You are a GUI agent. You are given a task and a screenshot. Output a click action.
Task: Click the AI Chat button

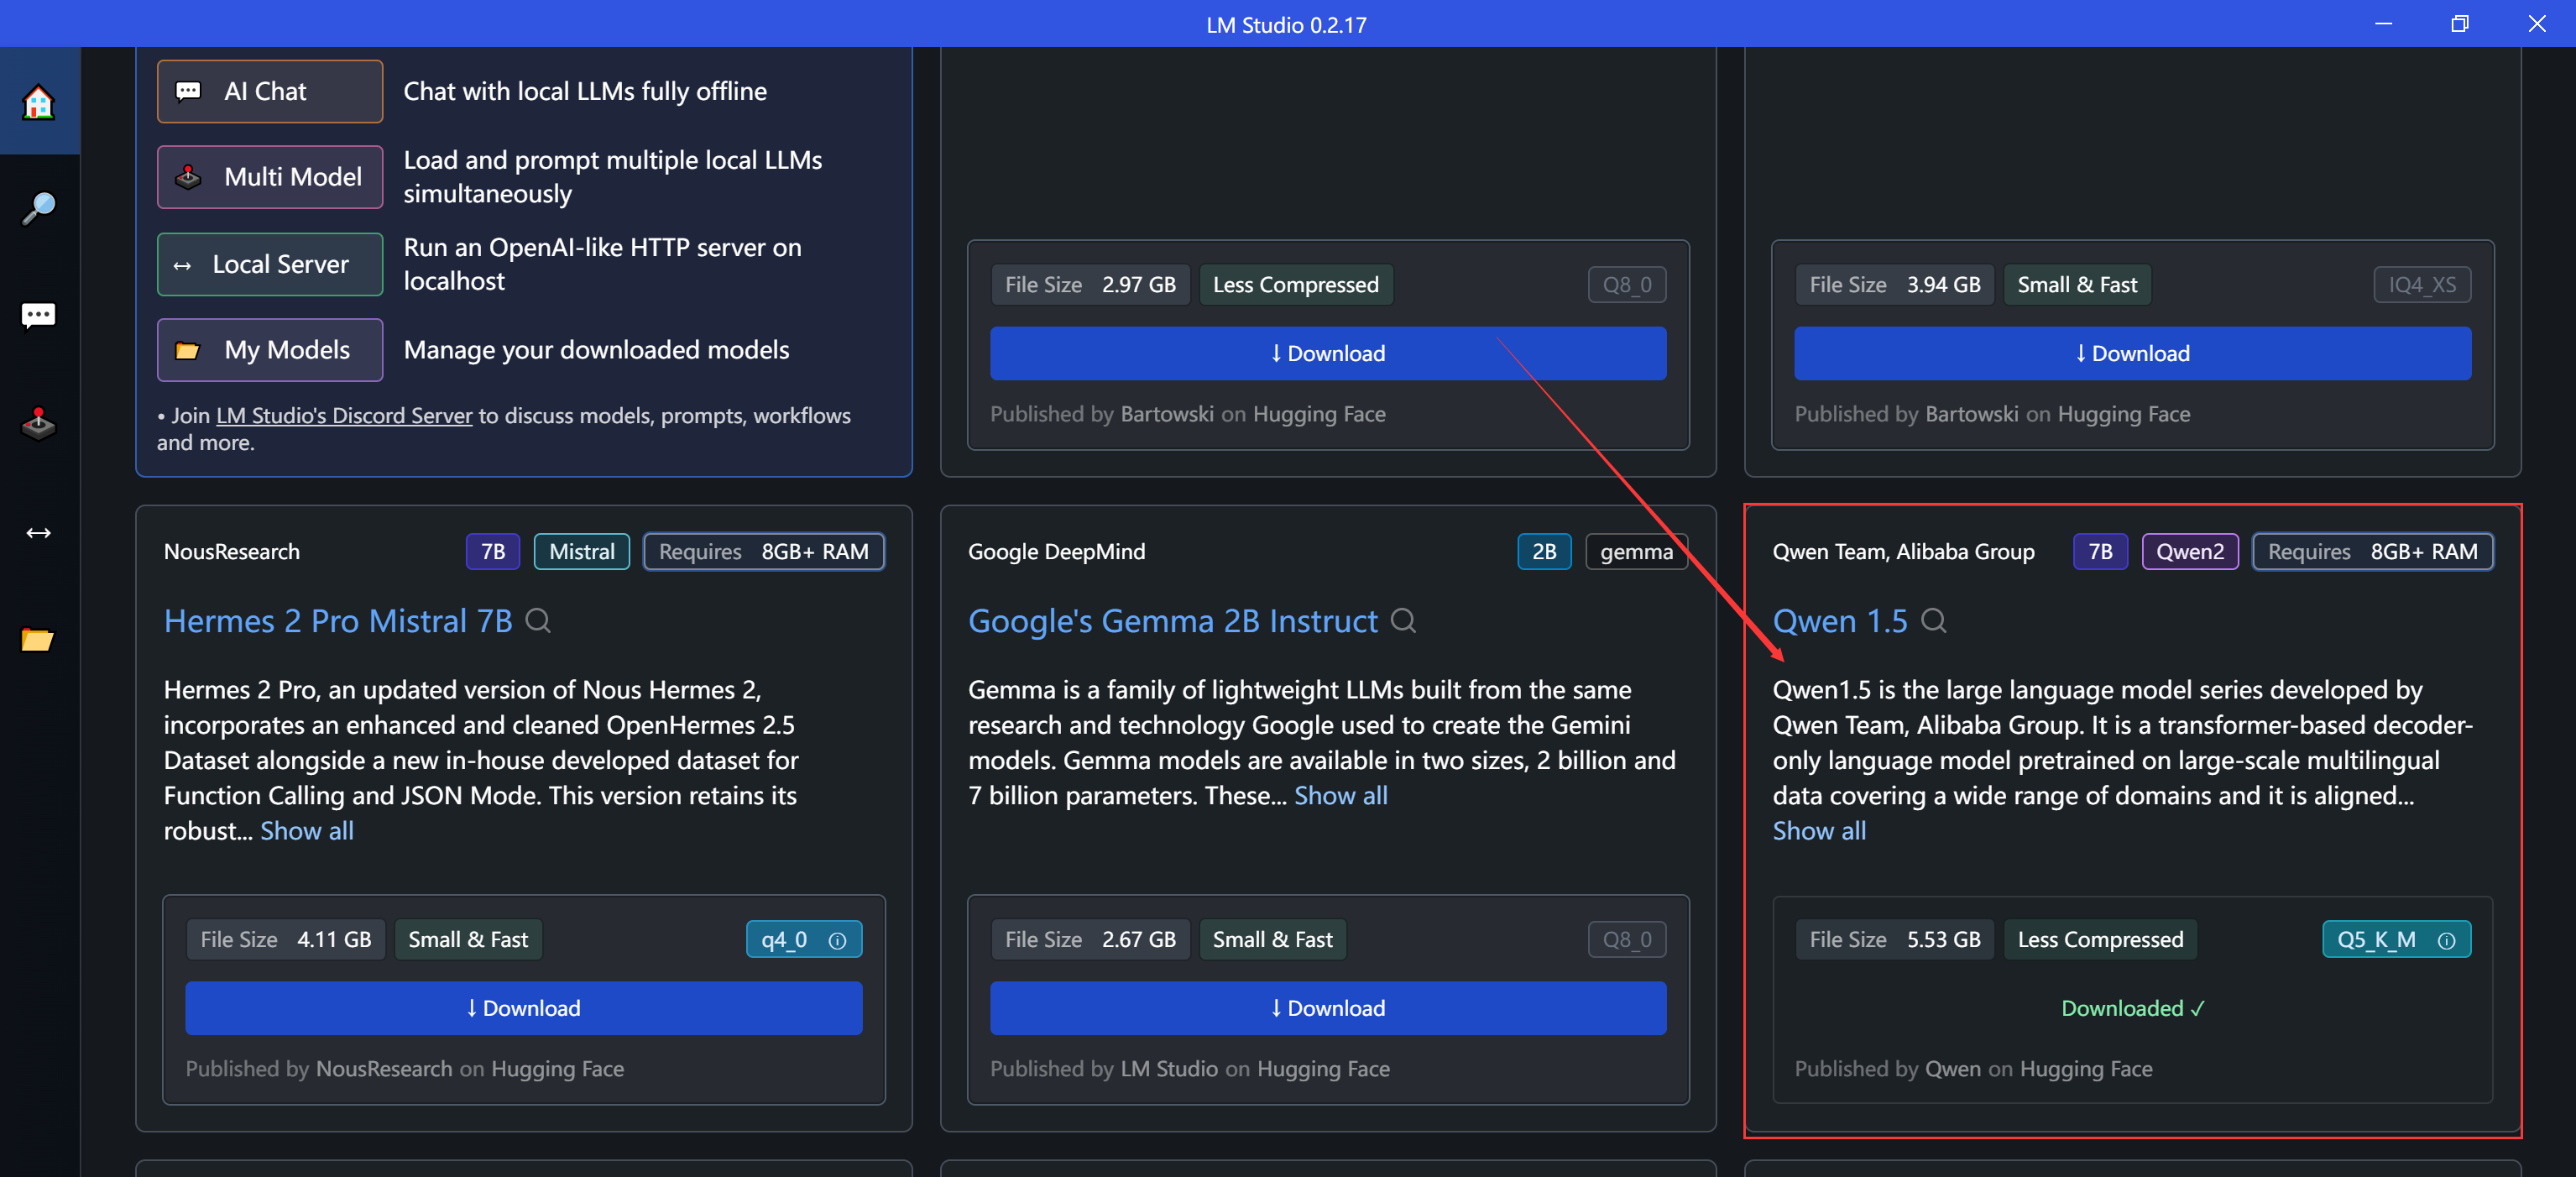click(x=269, y=91)
